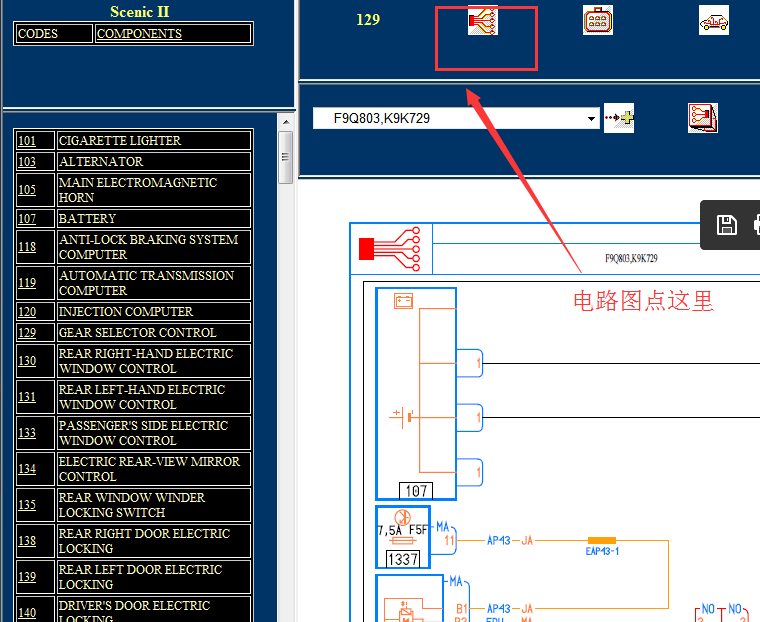Open component code 134
Image resolution: width=760 pixels, height=622 pixels.
pos(27,469)
